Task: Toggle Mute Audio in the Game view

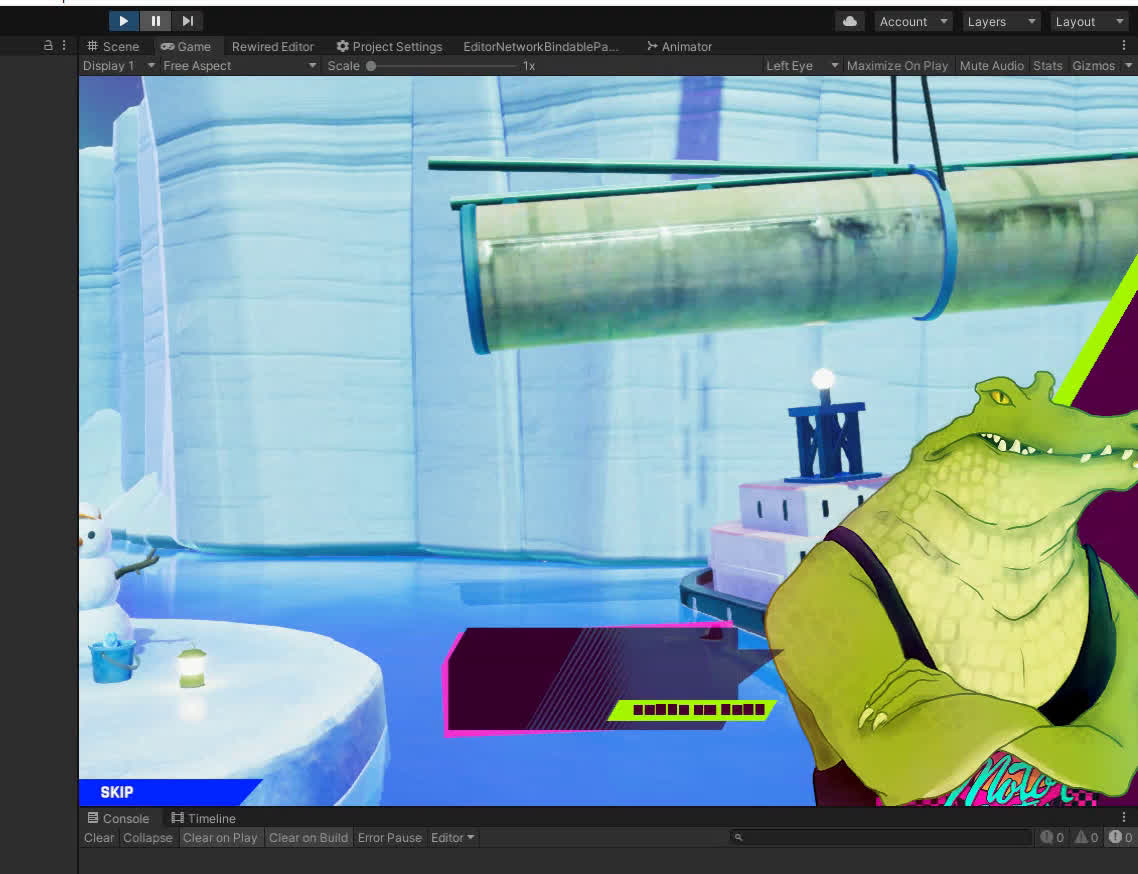Action: (991, 66)
